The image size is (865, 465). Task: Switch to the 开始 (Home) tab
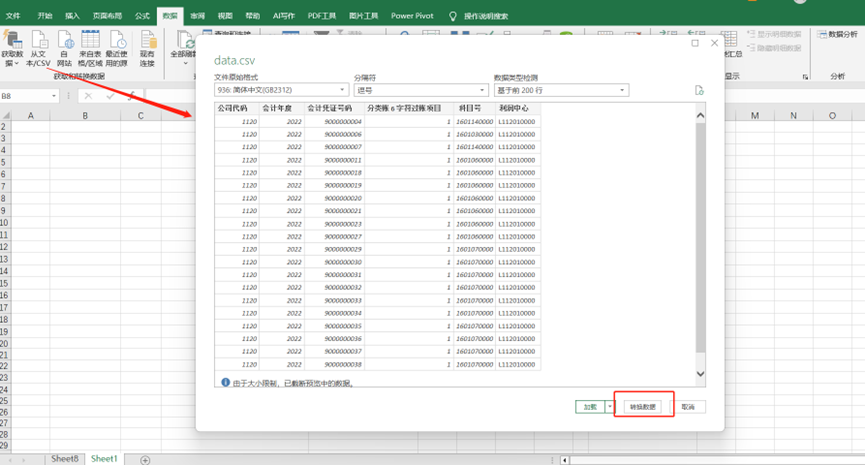click(x=45, y=16)
